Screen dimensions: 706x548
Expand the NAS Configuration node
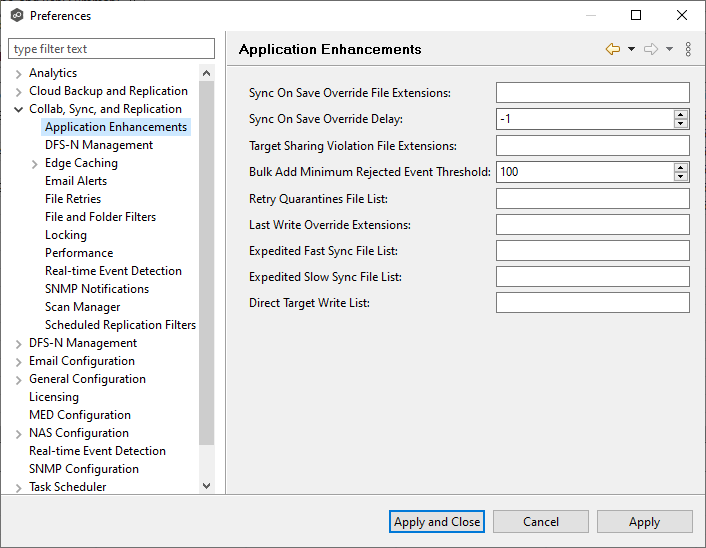click(x=19, y=433)
